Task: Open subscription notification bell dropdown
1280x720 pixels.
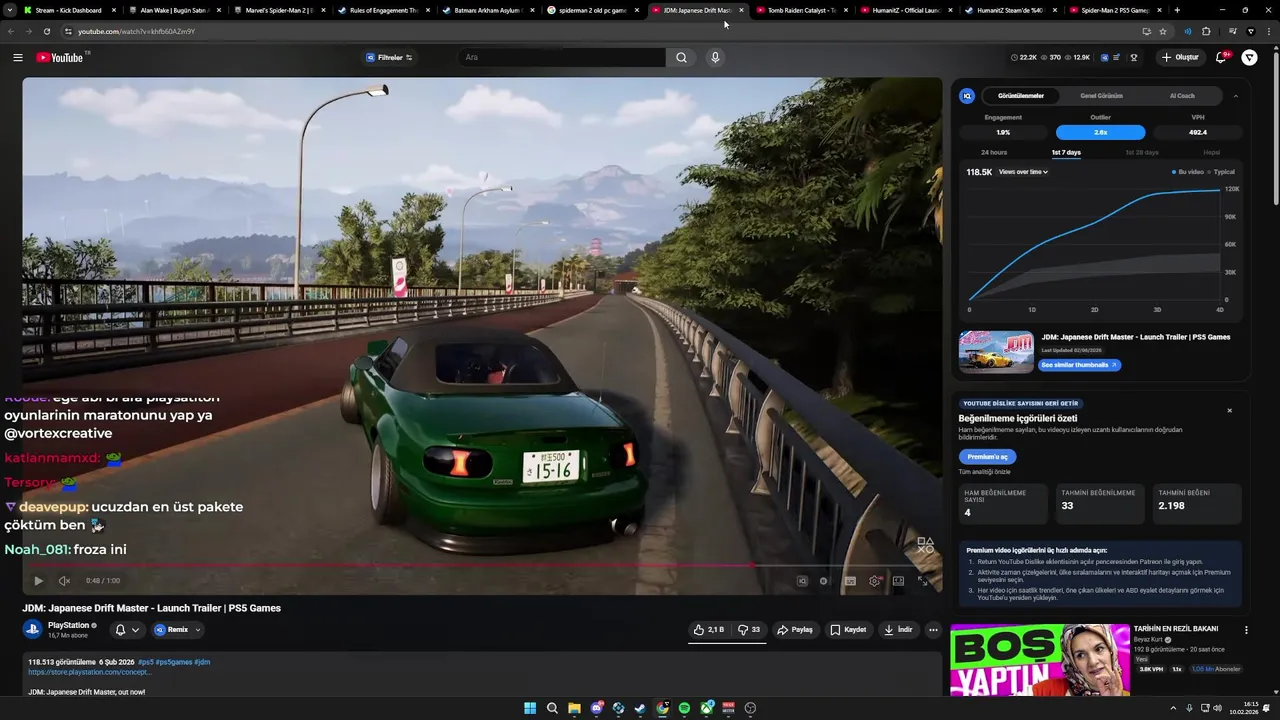Action: tap(127, 630)
